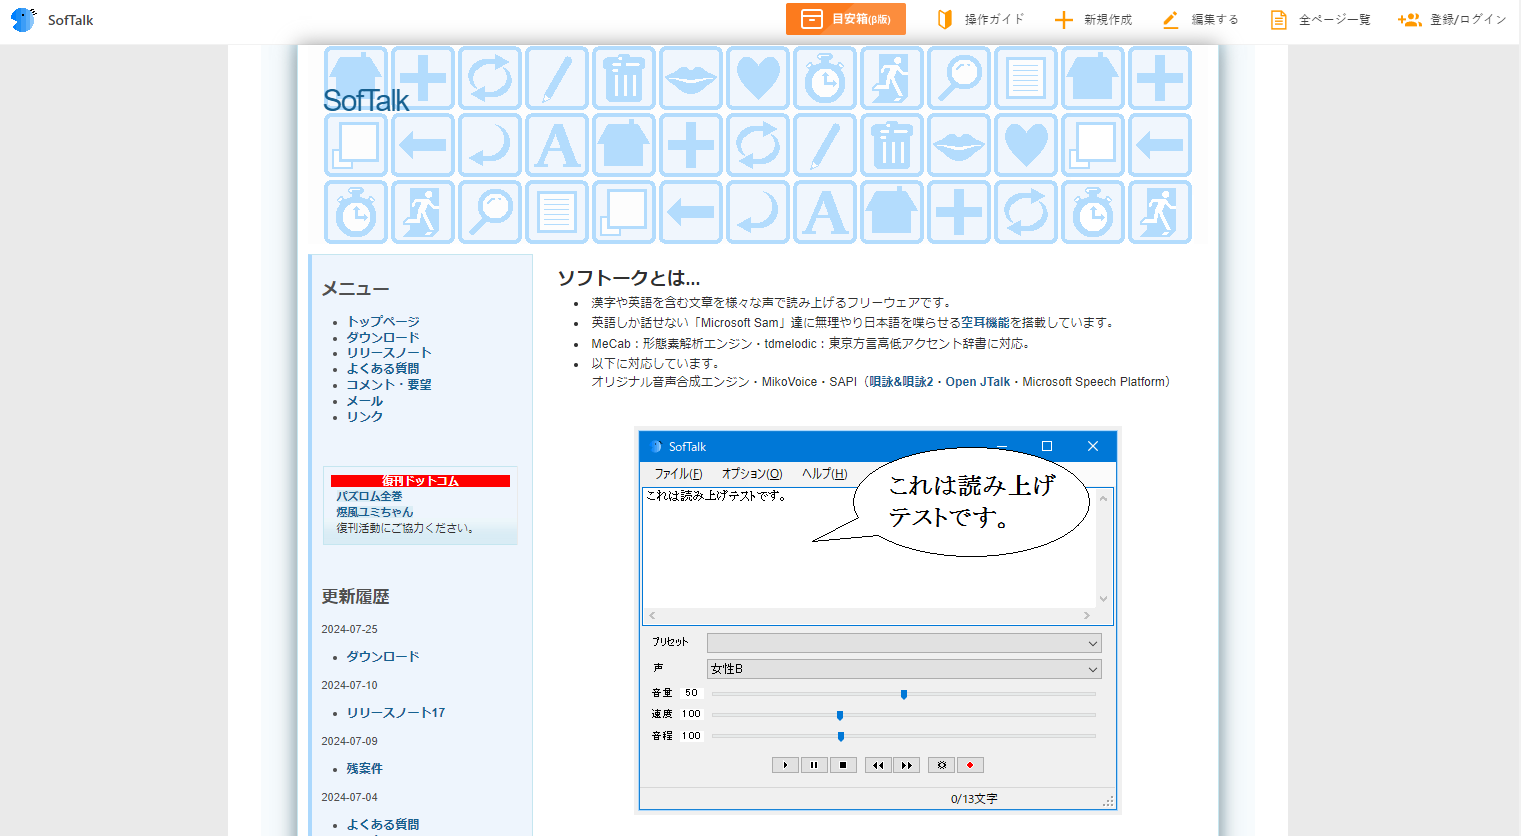
Task: Follow the Open JTalk link in the description
Action: click(977, 381)
